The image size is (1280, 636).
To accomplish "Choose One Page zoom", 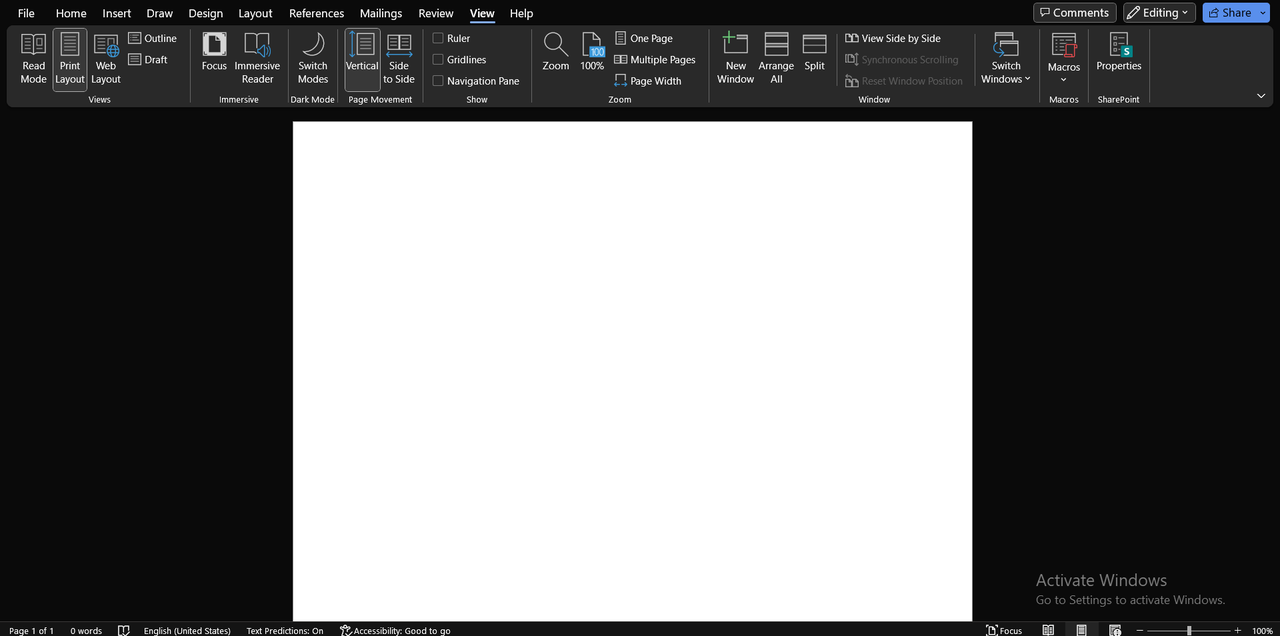I will coord(643,38).
